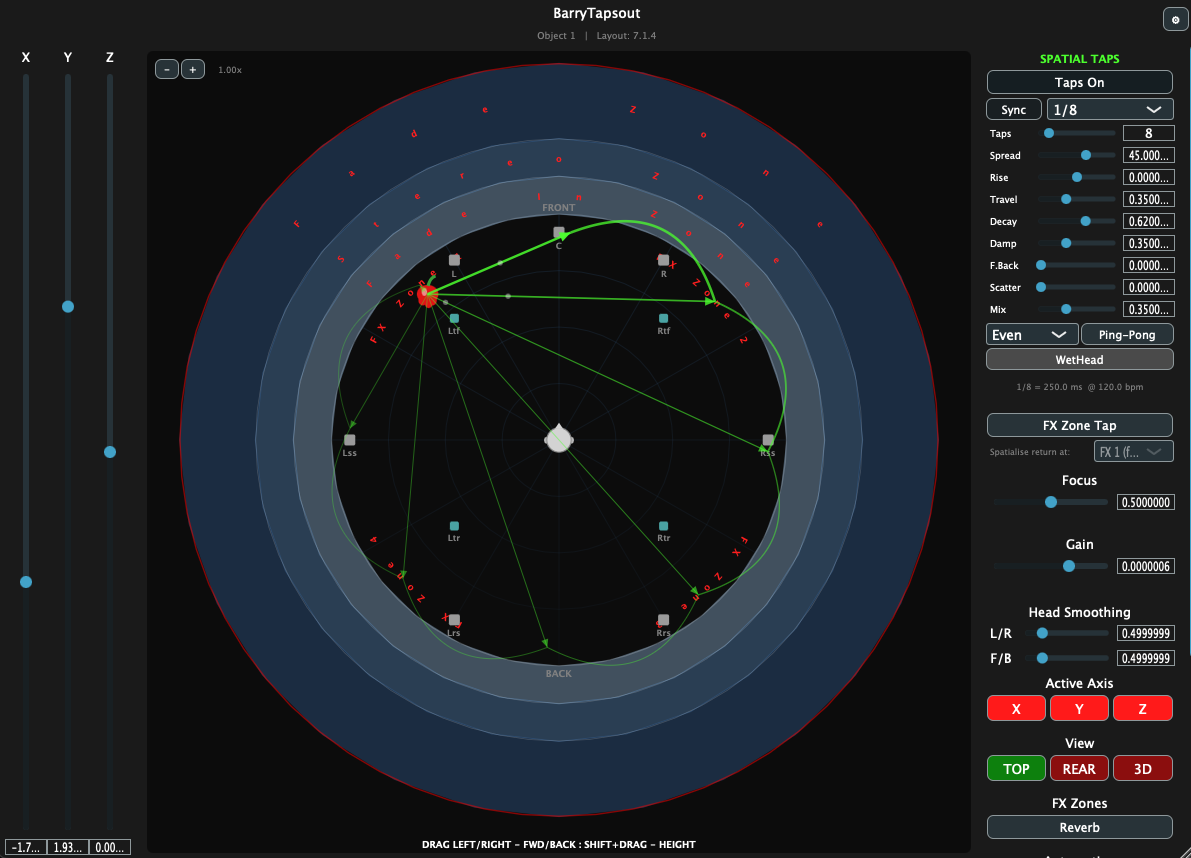Switch to the REAR view
This screenshot has height=858, width=1191.
point(1079,768)
